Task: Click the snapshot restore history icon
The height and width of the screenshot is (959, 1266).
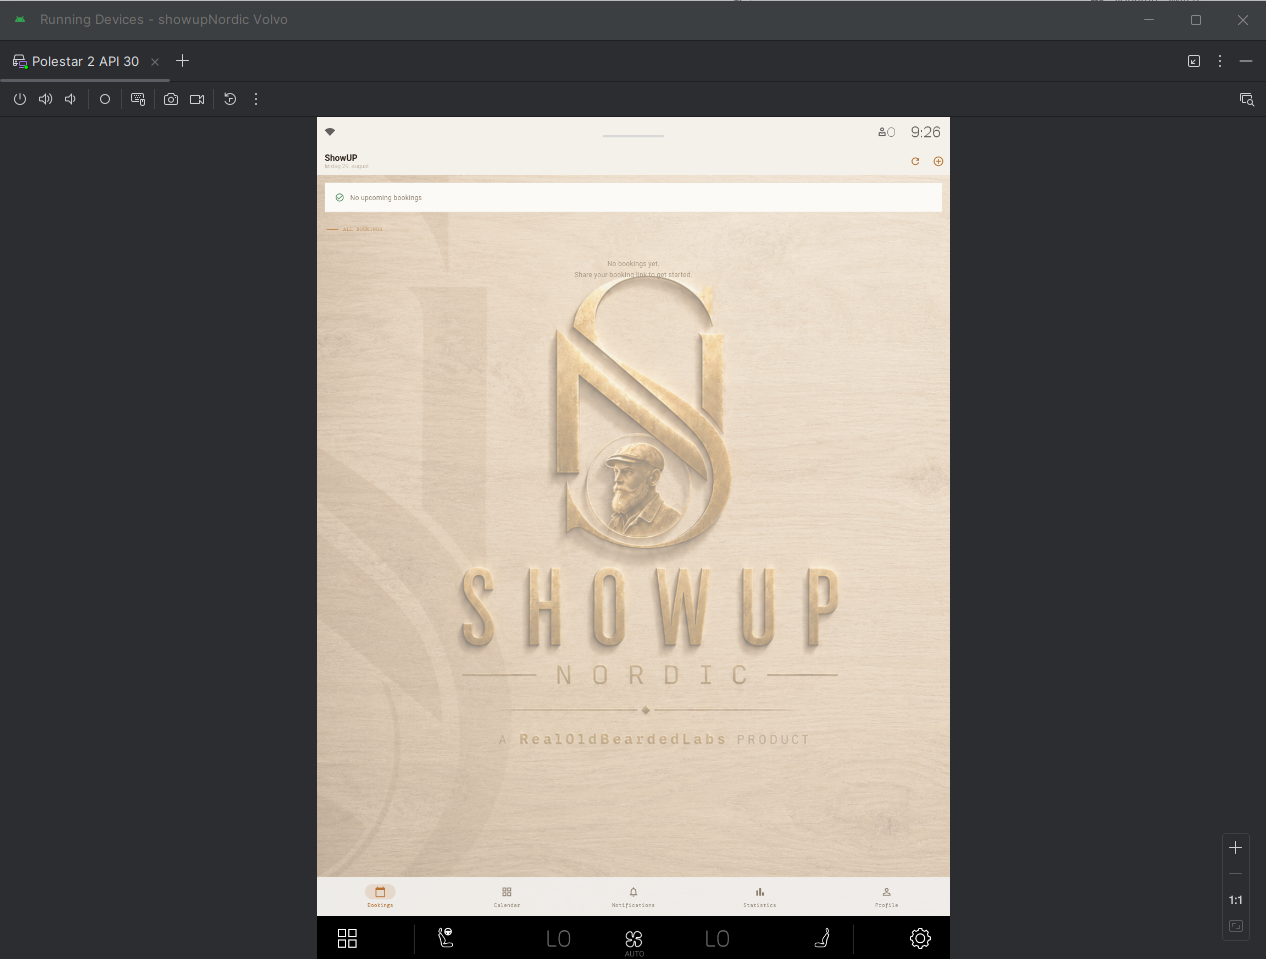Action: click(230, 99)
